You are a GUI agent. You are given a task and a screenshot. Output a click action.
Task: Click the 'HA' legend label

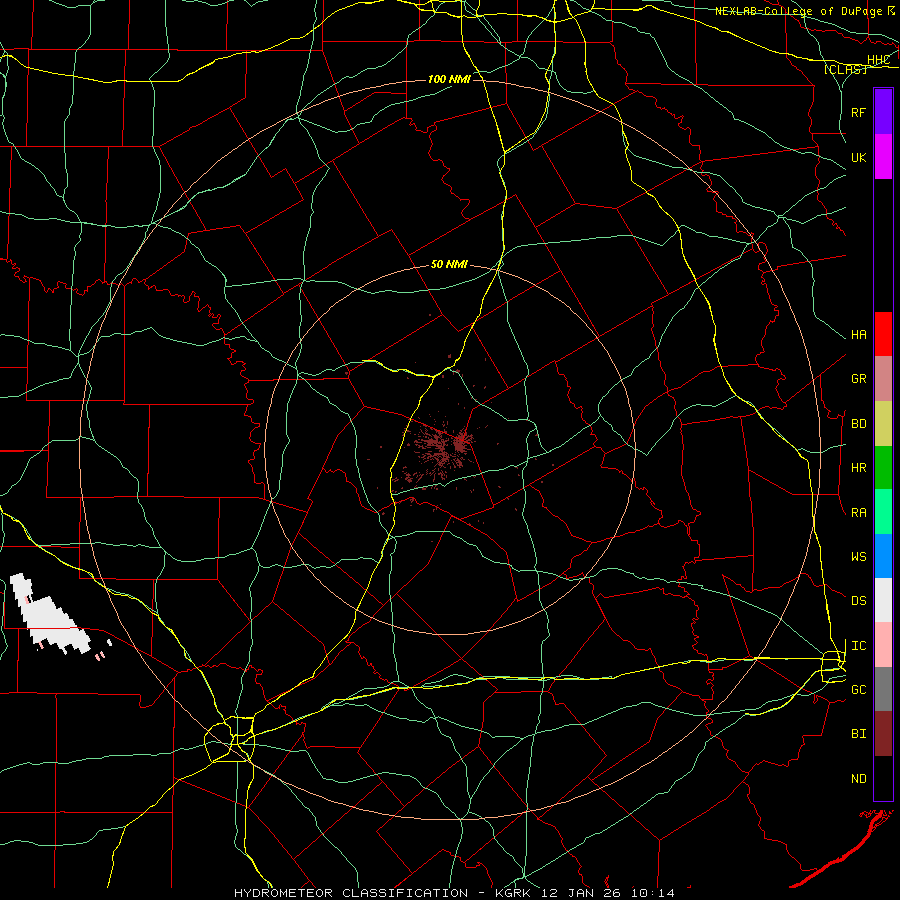coord(858,335)
